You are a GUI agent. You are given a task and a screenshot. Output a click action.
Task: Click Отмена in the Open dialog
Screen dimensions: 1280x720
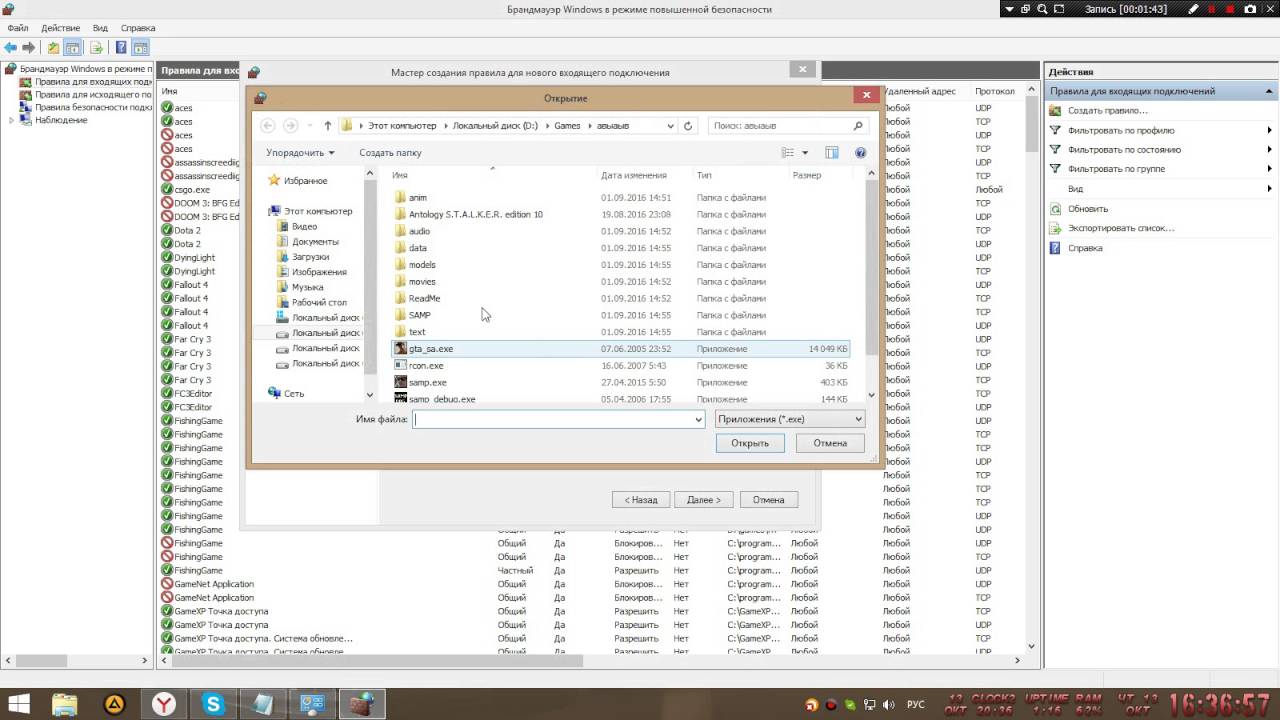(x=830, y=443)
